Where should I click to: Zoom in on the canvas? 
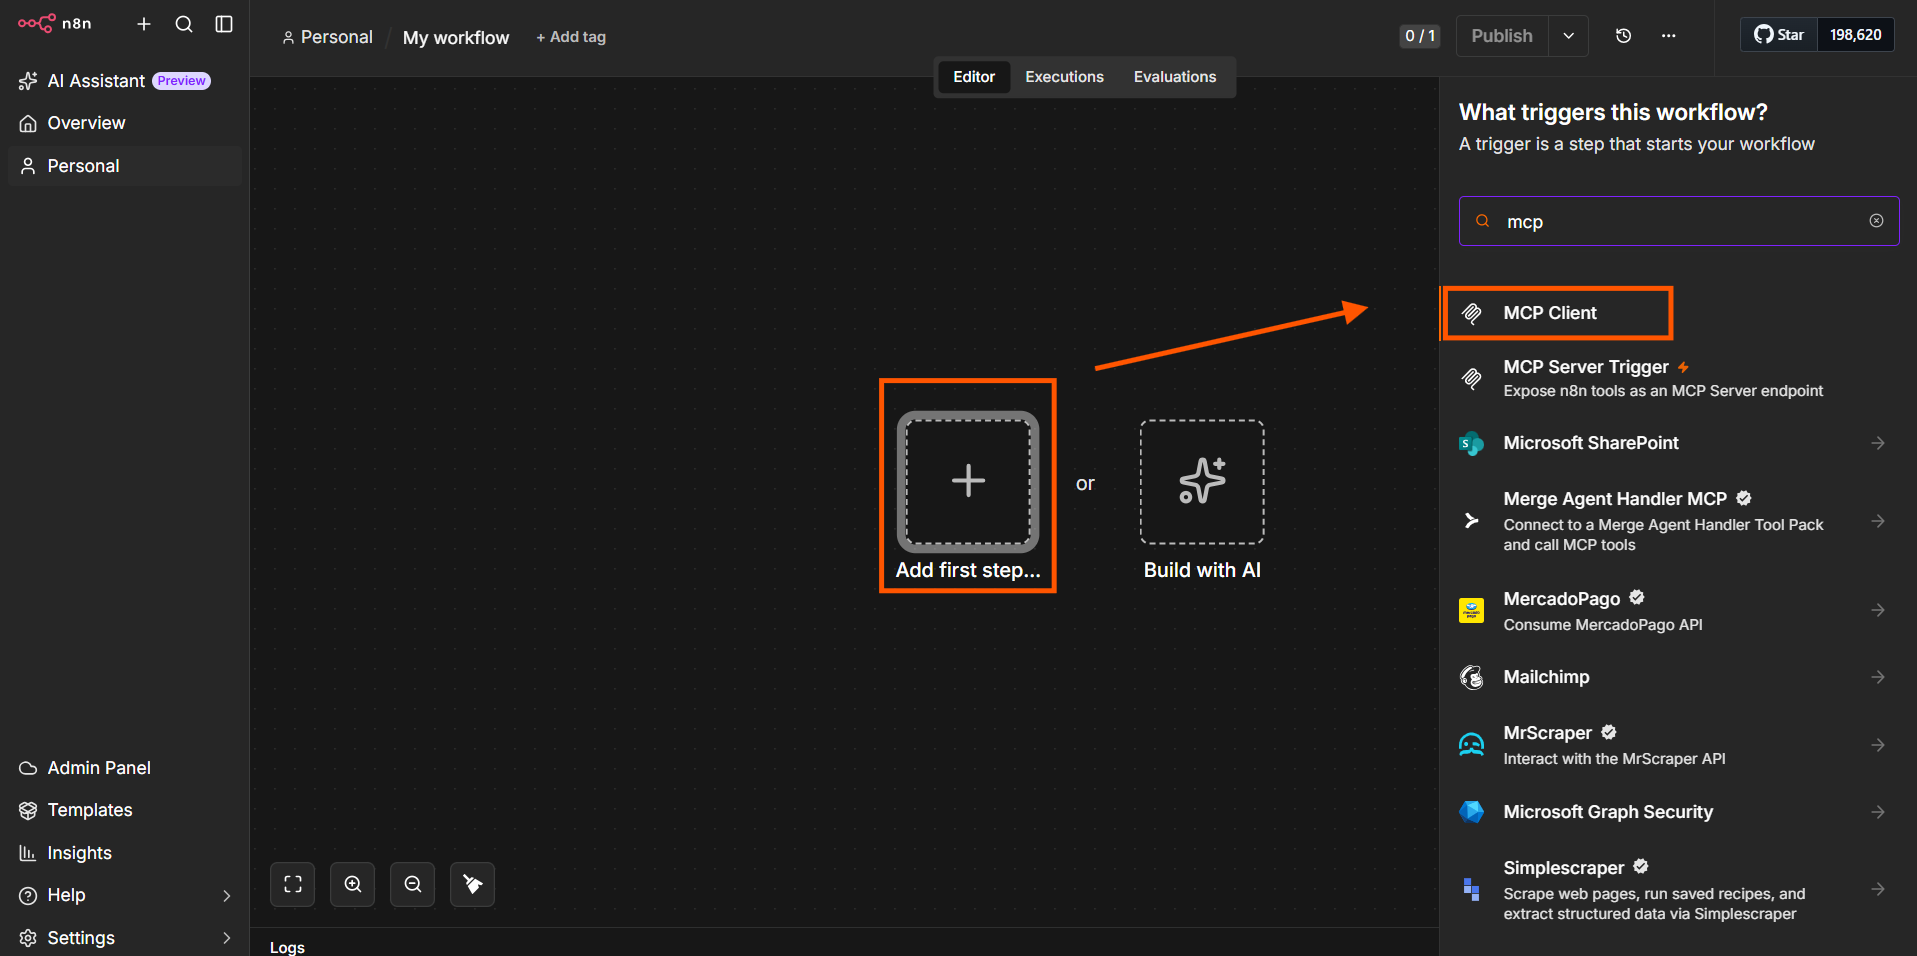click(x=353, y=884)
